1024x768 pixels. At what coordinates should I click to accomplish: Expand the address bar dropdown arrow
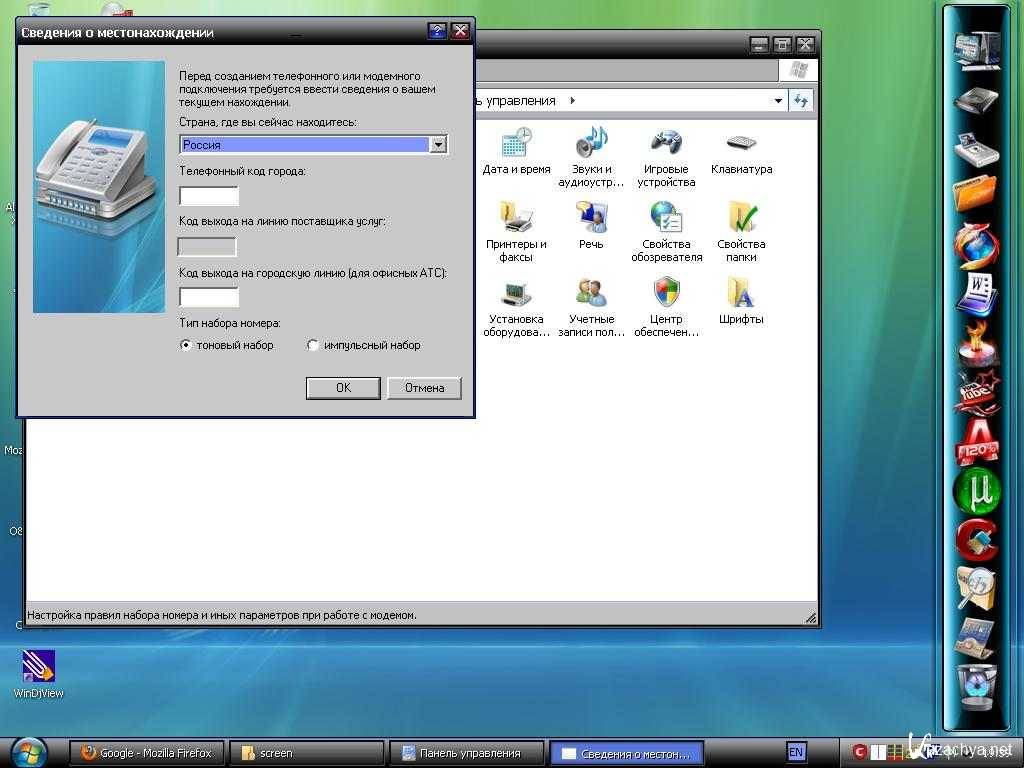pos(778,101)
